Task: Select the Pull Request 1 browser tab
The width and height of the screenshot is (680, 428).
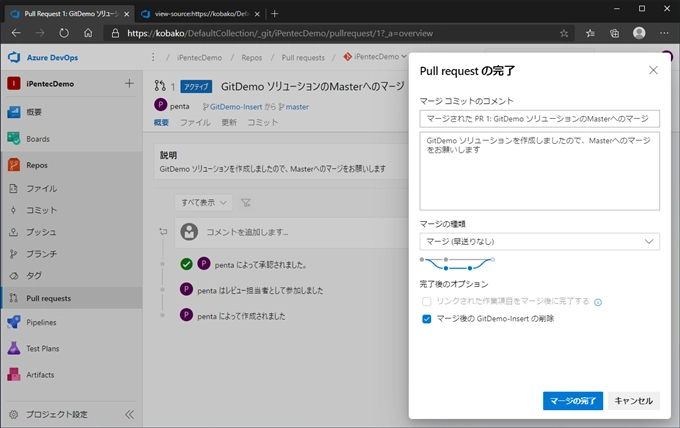Action: pyautogui.click(x=69, y=14)
